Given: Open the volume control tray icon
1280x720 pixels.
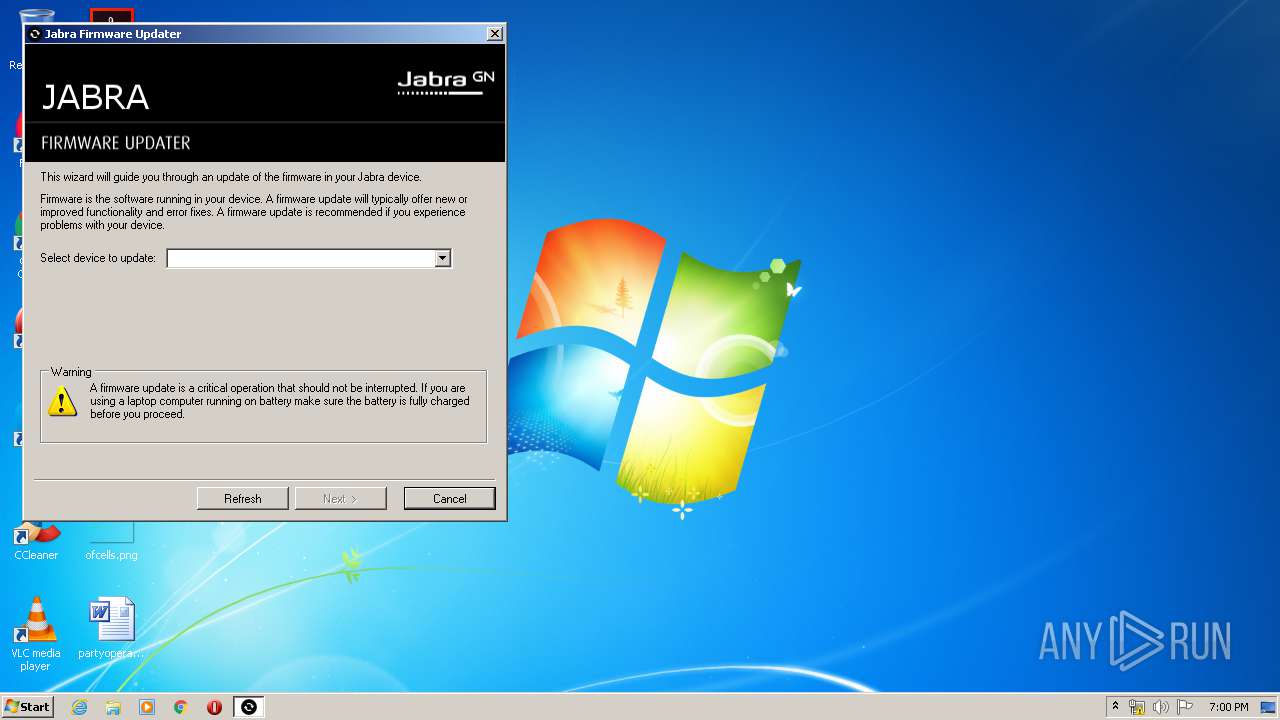Looking at the screenshot, I should point(1161,707).
